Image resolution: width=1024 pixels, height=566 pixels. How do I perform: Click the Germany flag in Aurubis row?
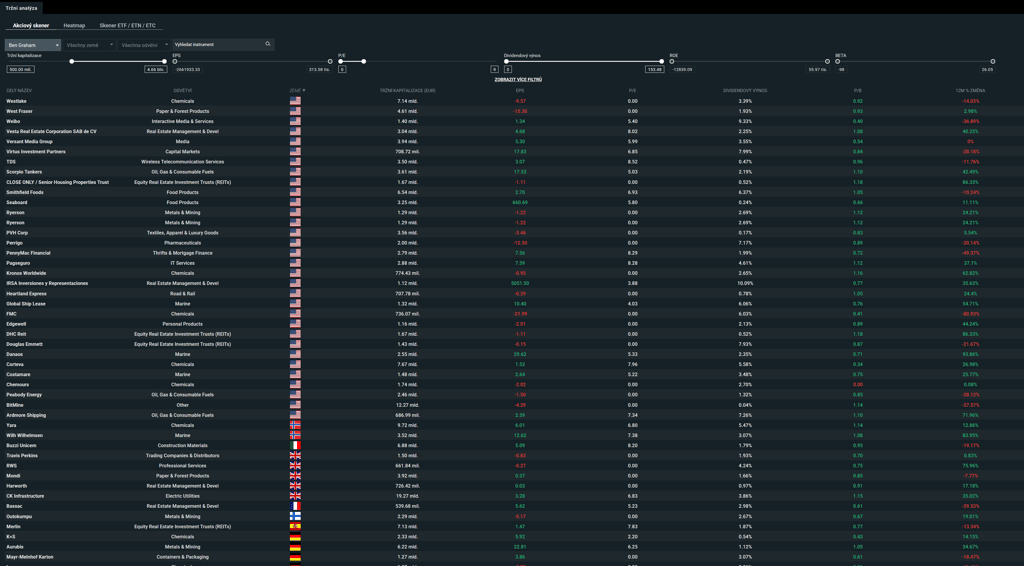295,547
